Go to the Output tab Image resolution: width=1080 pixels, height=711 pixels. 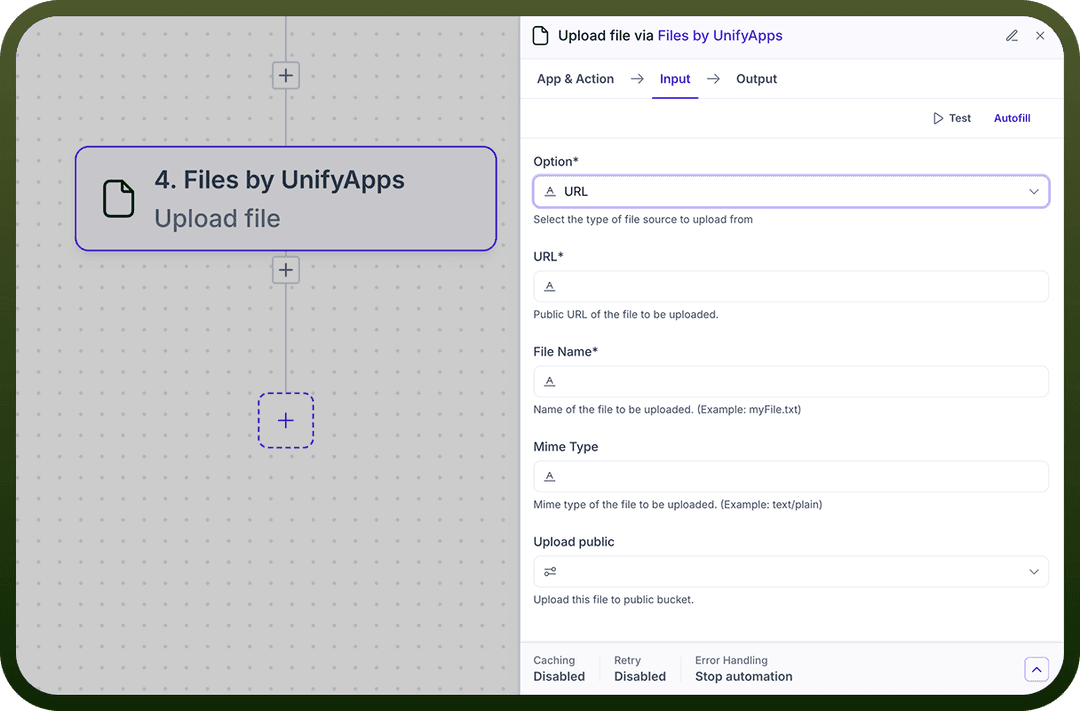(x=756, y=79)
